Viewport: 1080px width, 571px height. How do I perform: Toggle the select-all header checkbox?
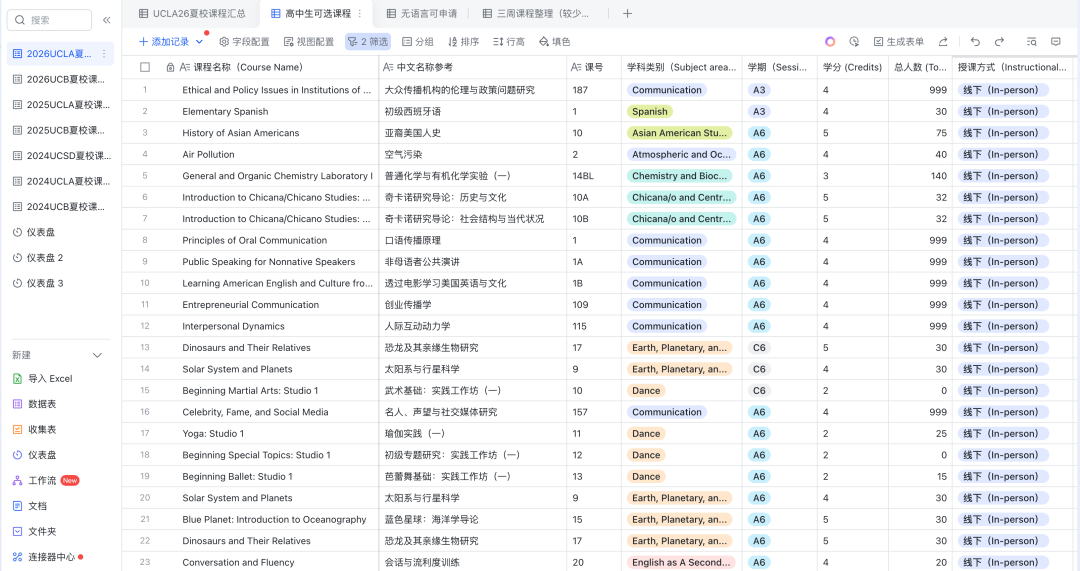click(x=145, y=67)
